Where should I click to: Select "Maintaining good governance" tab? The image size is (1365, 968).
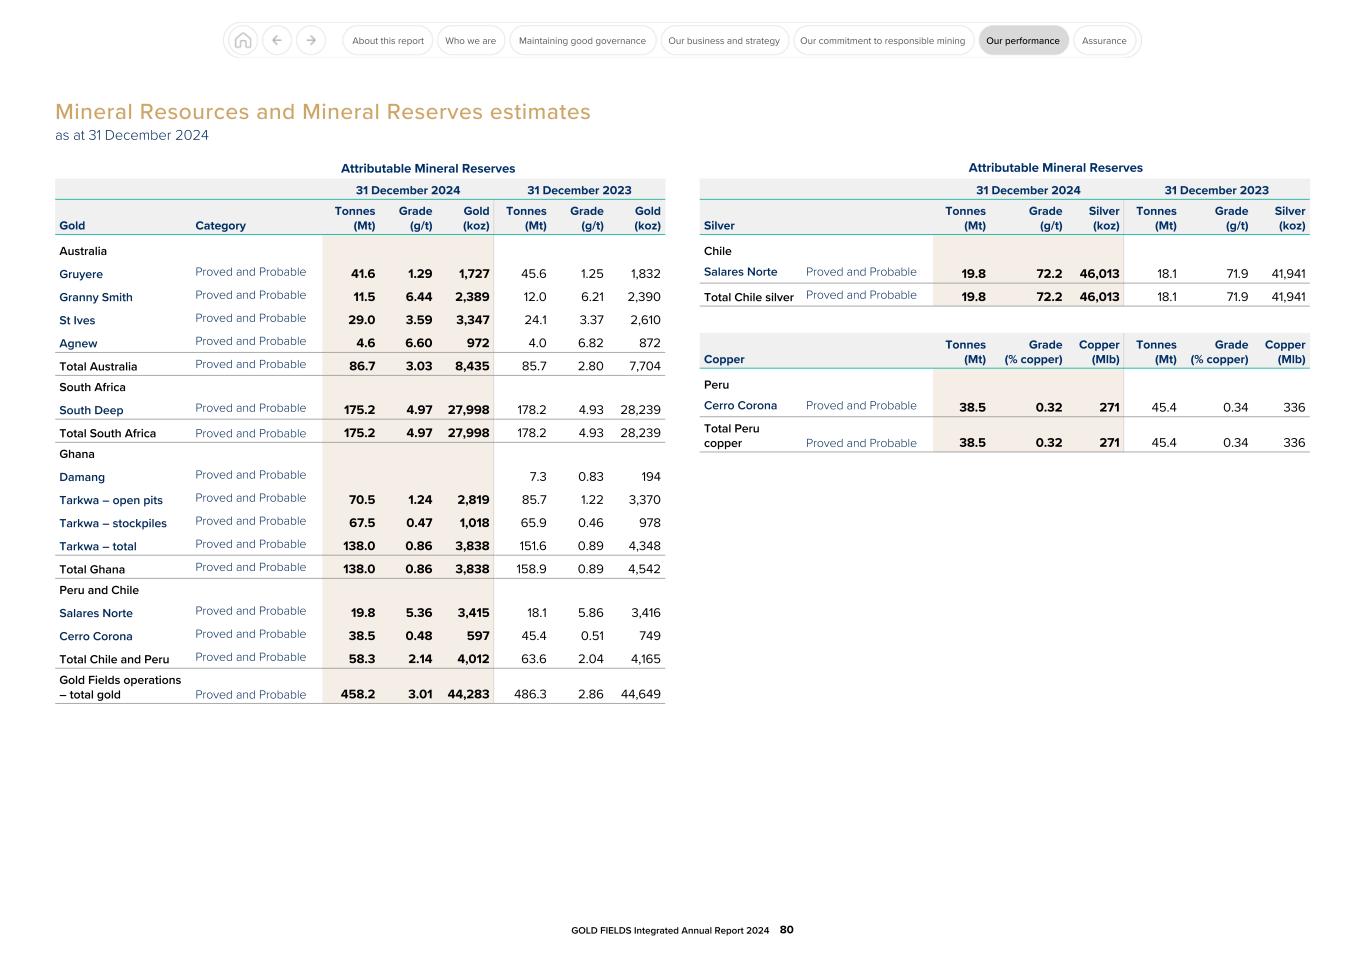[x=582, y=40]
